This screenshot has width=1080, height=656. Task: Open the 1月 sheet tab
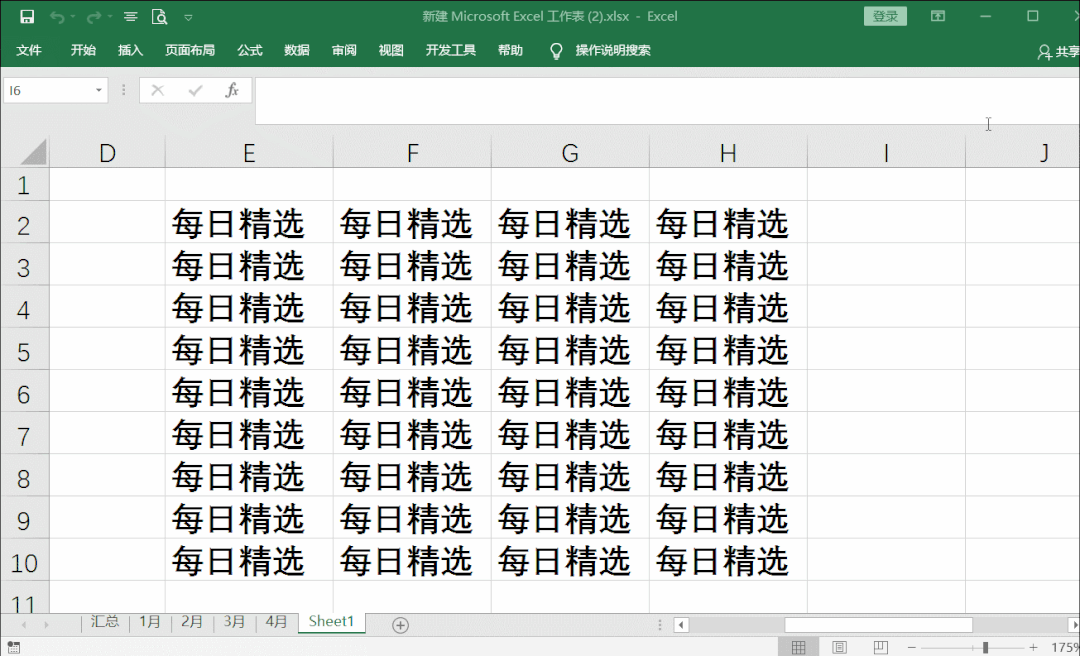[149, 622]
